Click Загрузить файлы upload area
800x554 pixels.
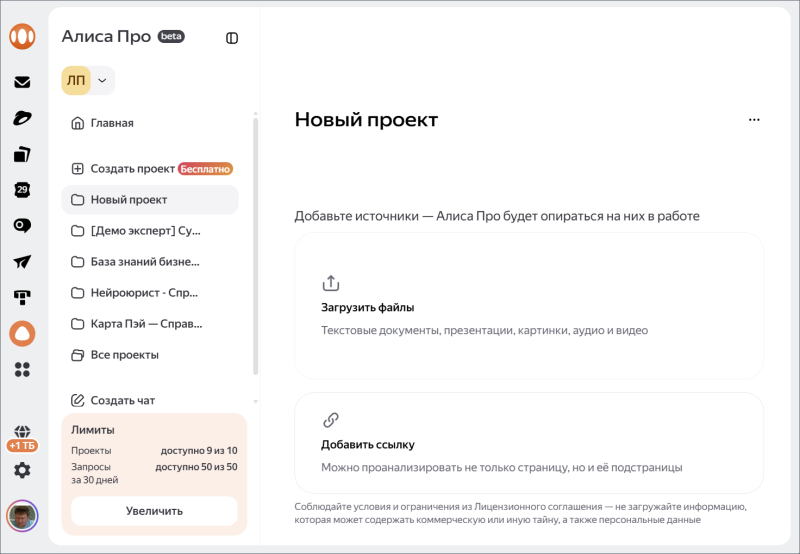click(529, 306)
